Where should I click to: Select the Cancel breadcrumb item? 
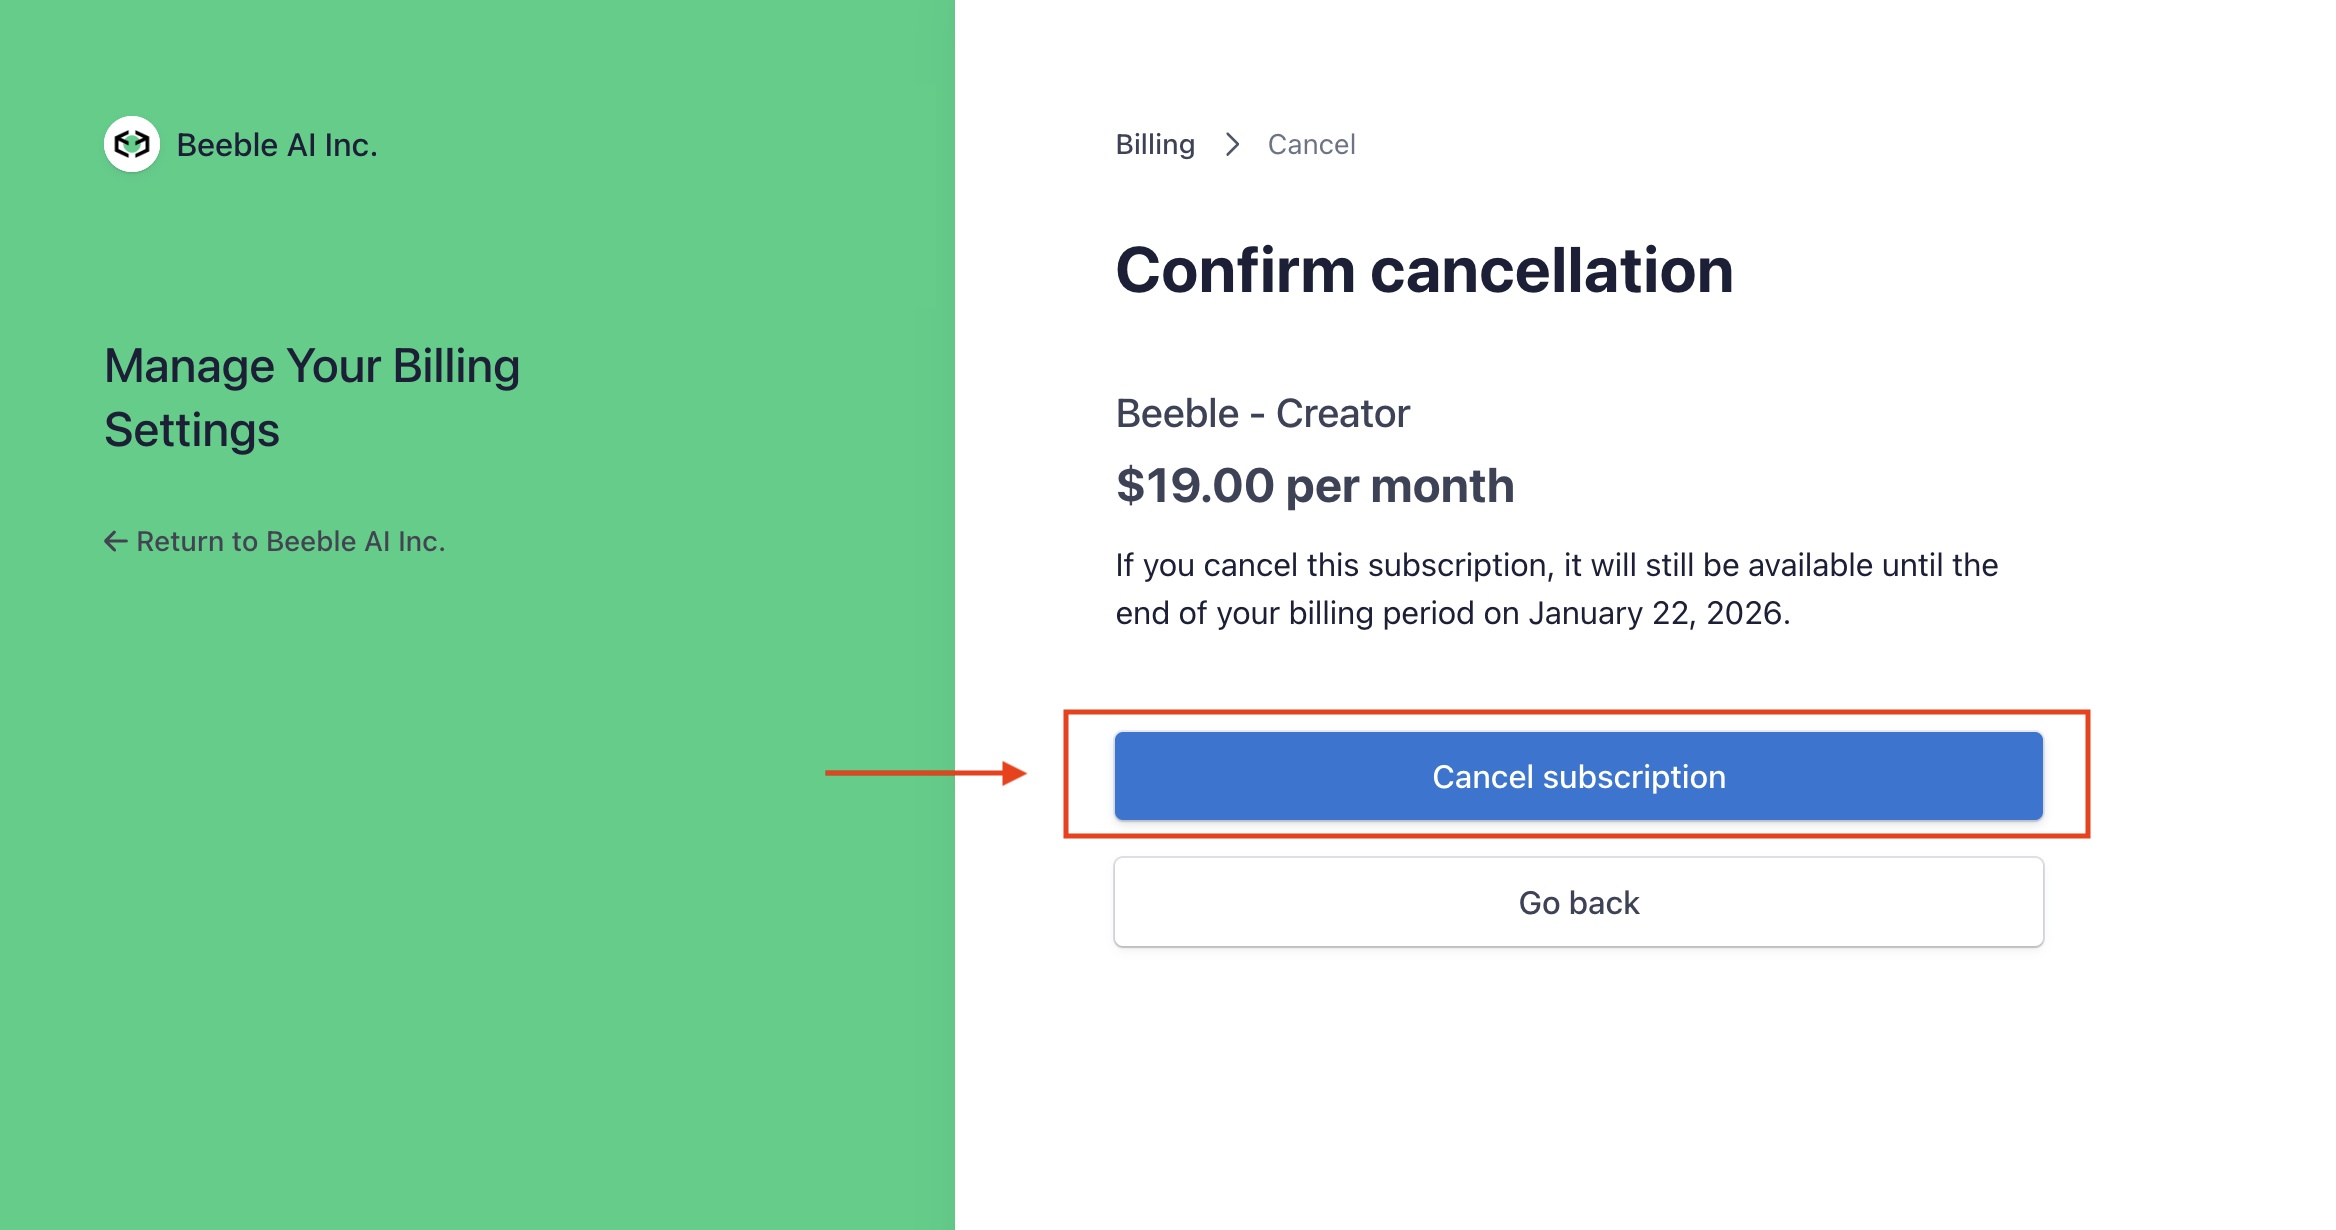pos(1311,145)
